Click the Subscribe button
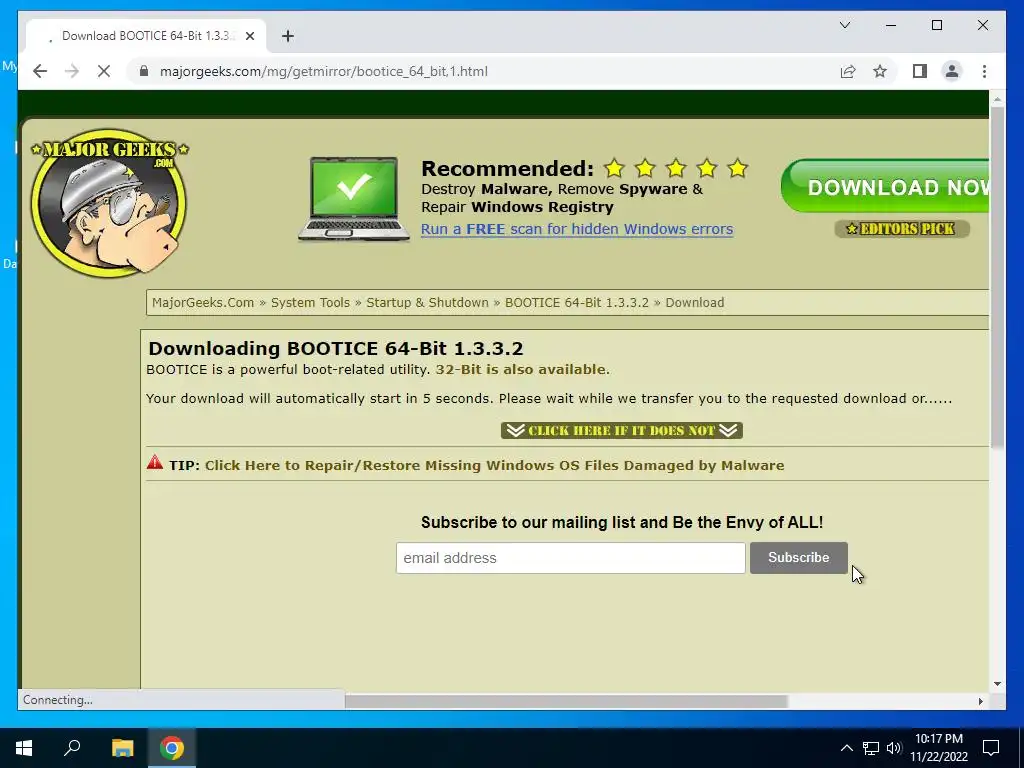The image size is (1024, 768). [799, 558]
